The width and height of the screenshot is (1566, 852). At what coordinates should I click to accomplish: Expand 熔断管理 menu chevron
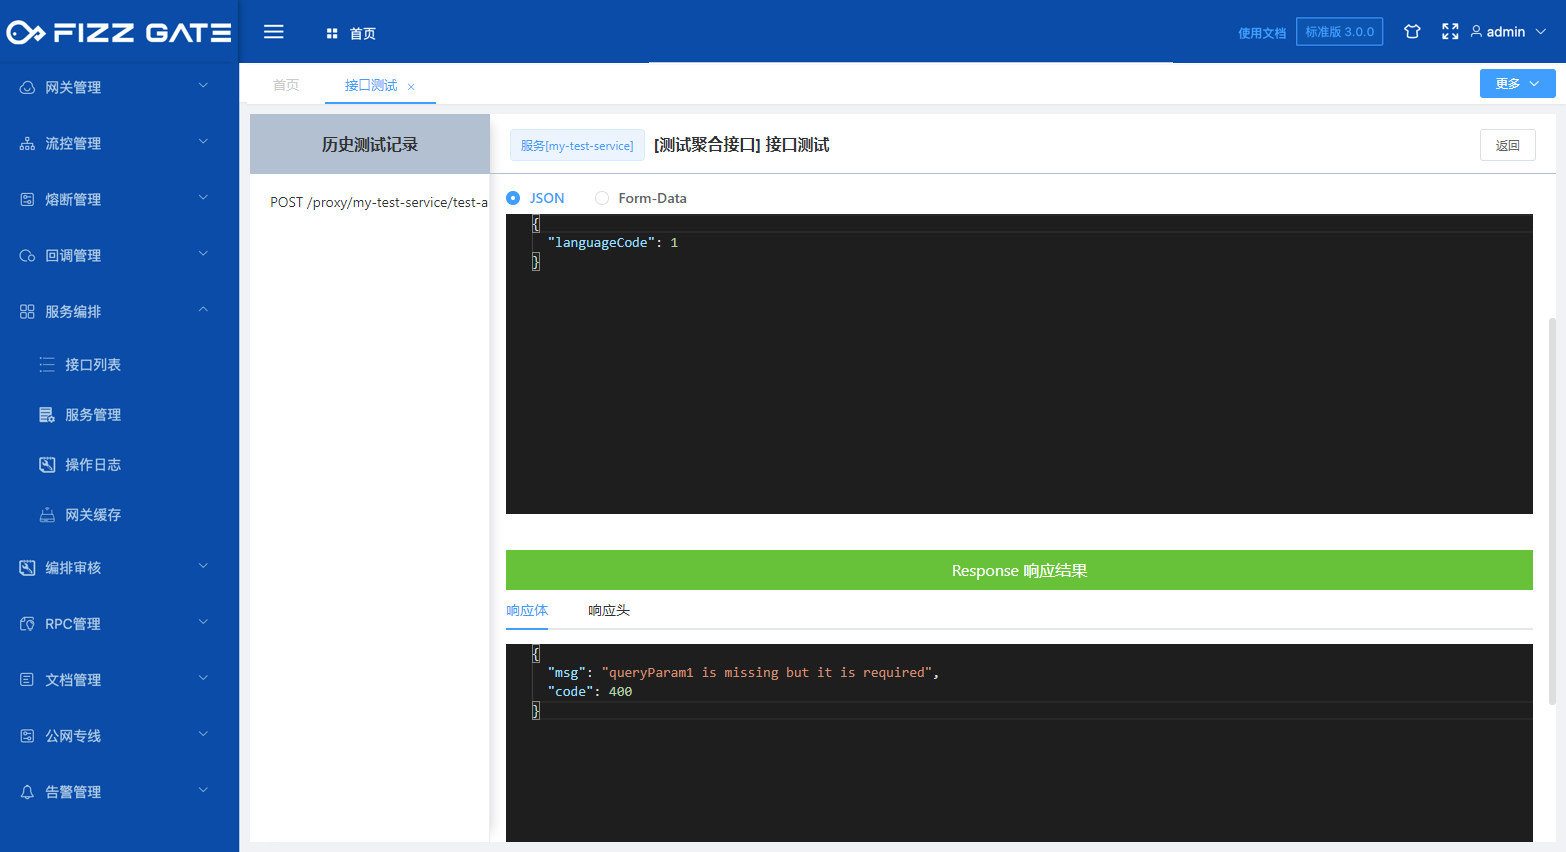point(203,198)
